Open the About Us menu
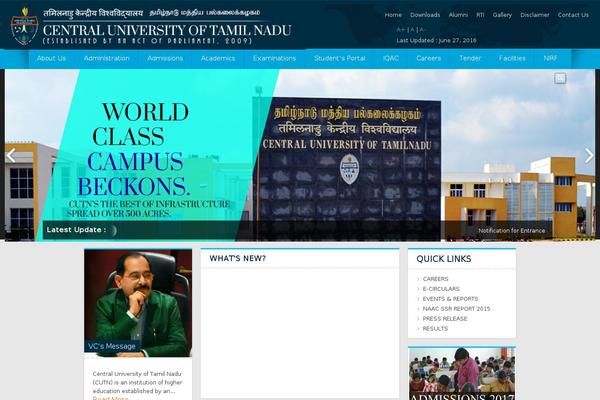Image resolution: width=600 pixels, height=400 pixels. pyautogui.click(x=51, y=58)
